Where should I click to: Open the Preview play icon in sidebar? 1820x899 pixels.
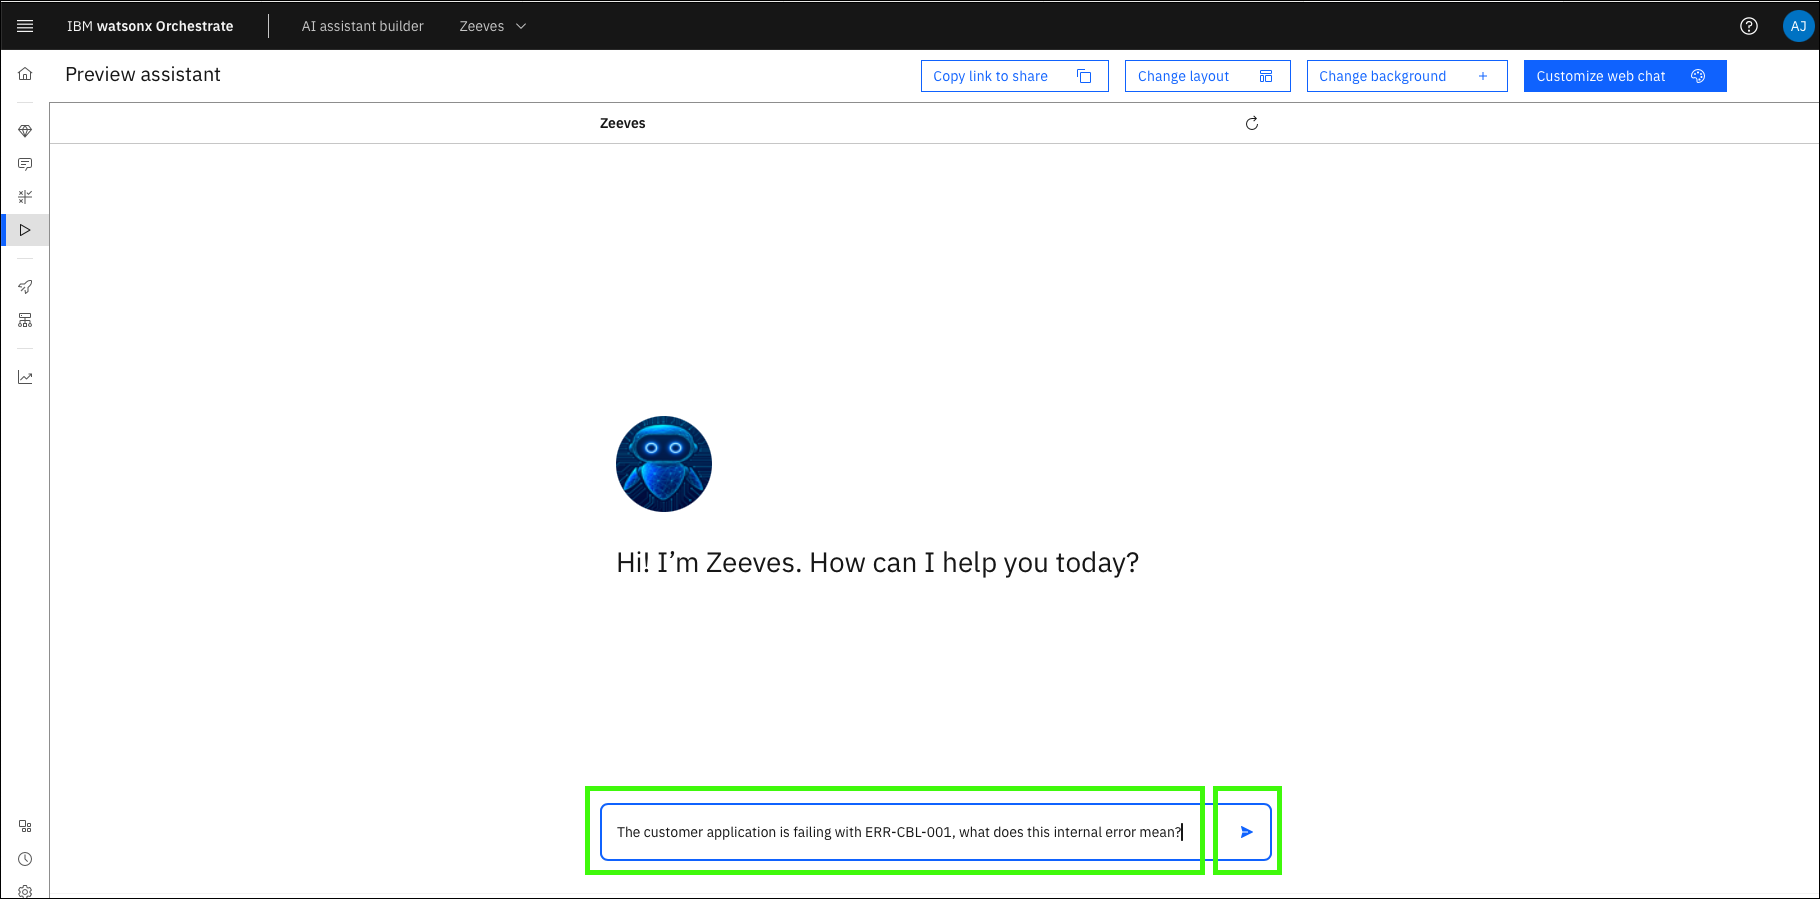coord(25,230)
